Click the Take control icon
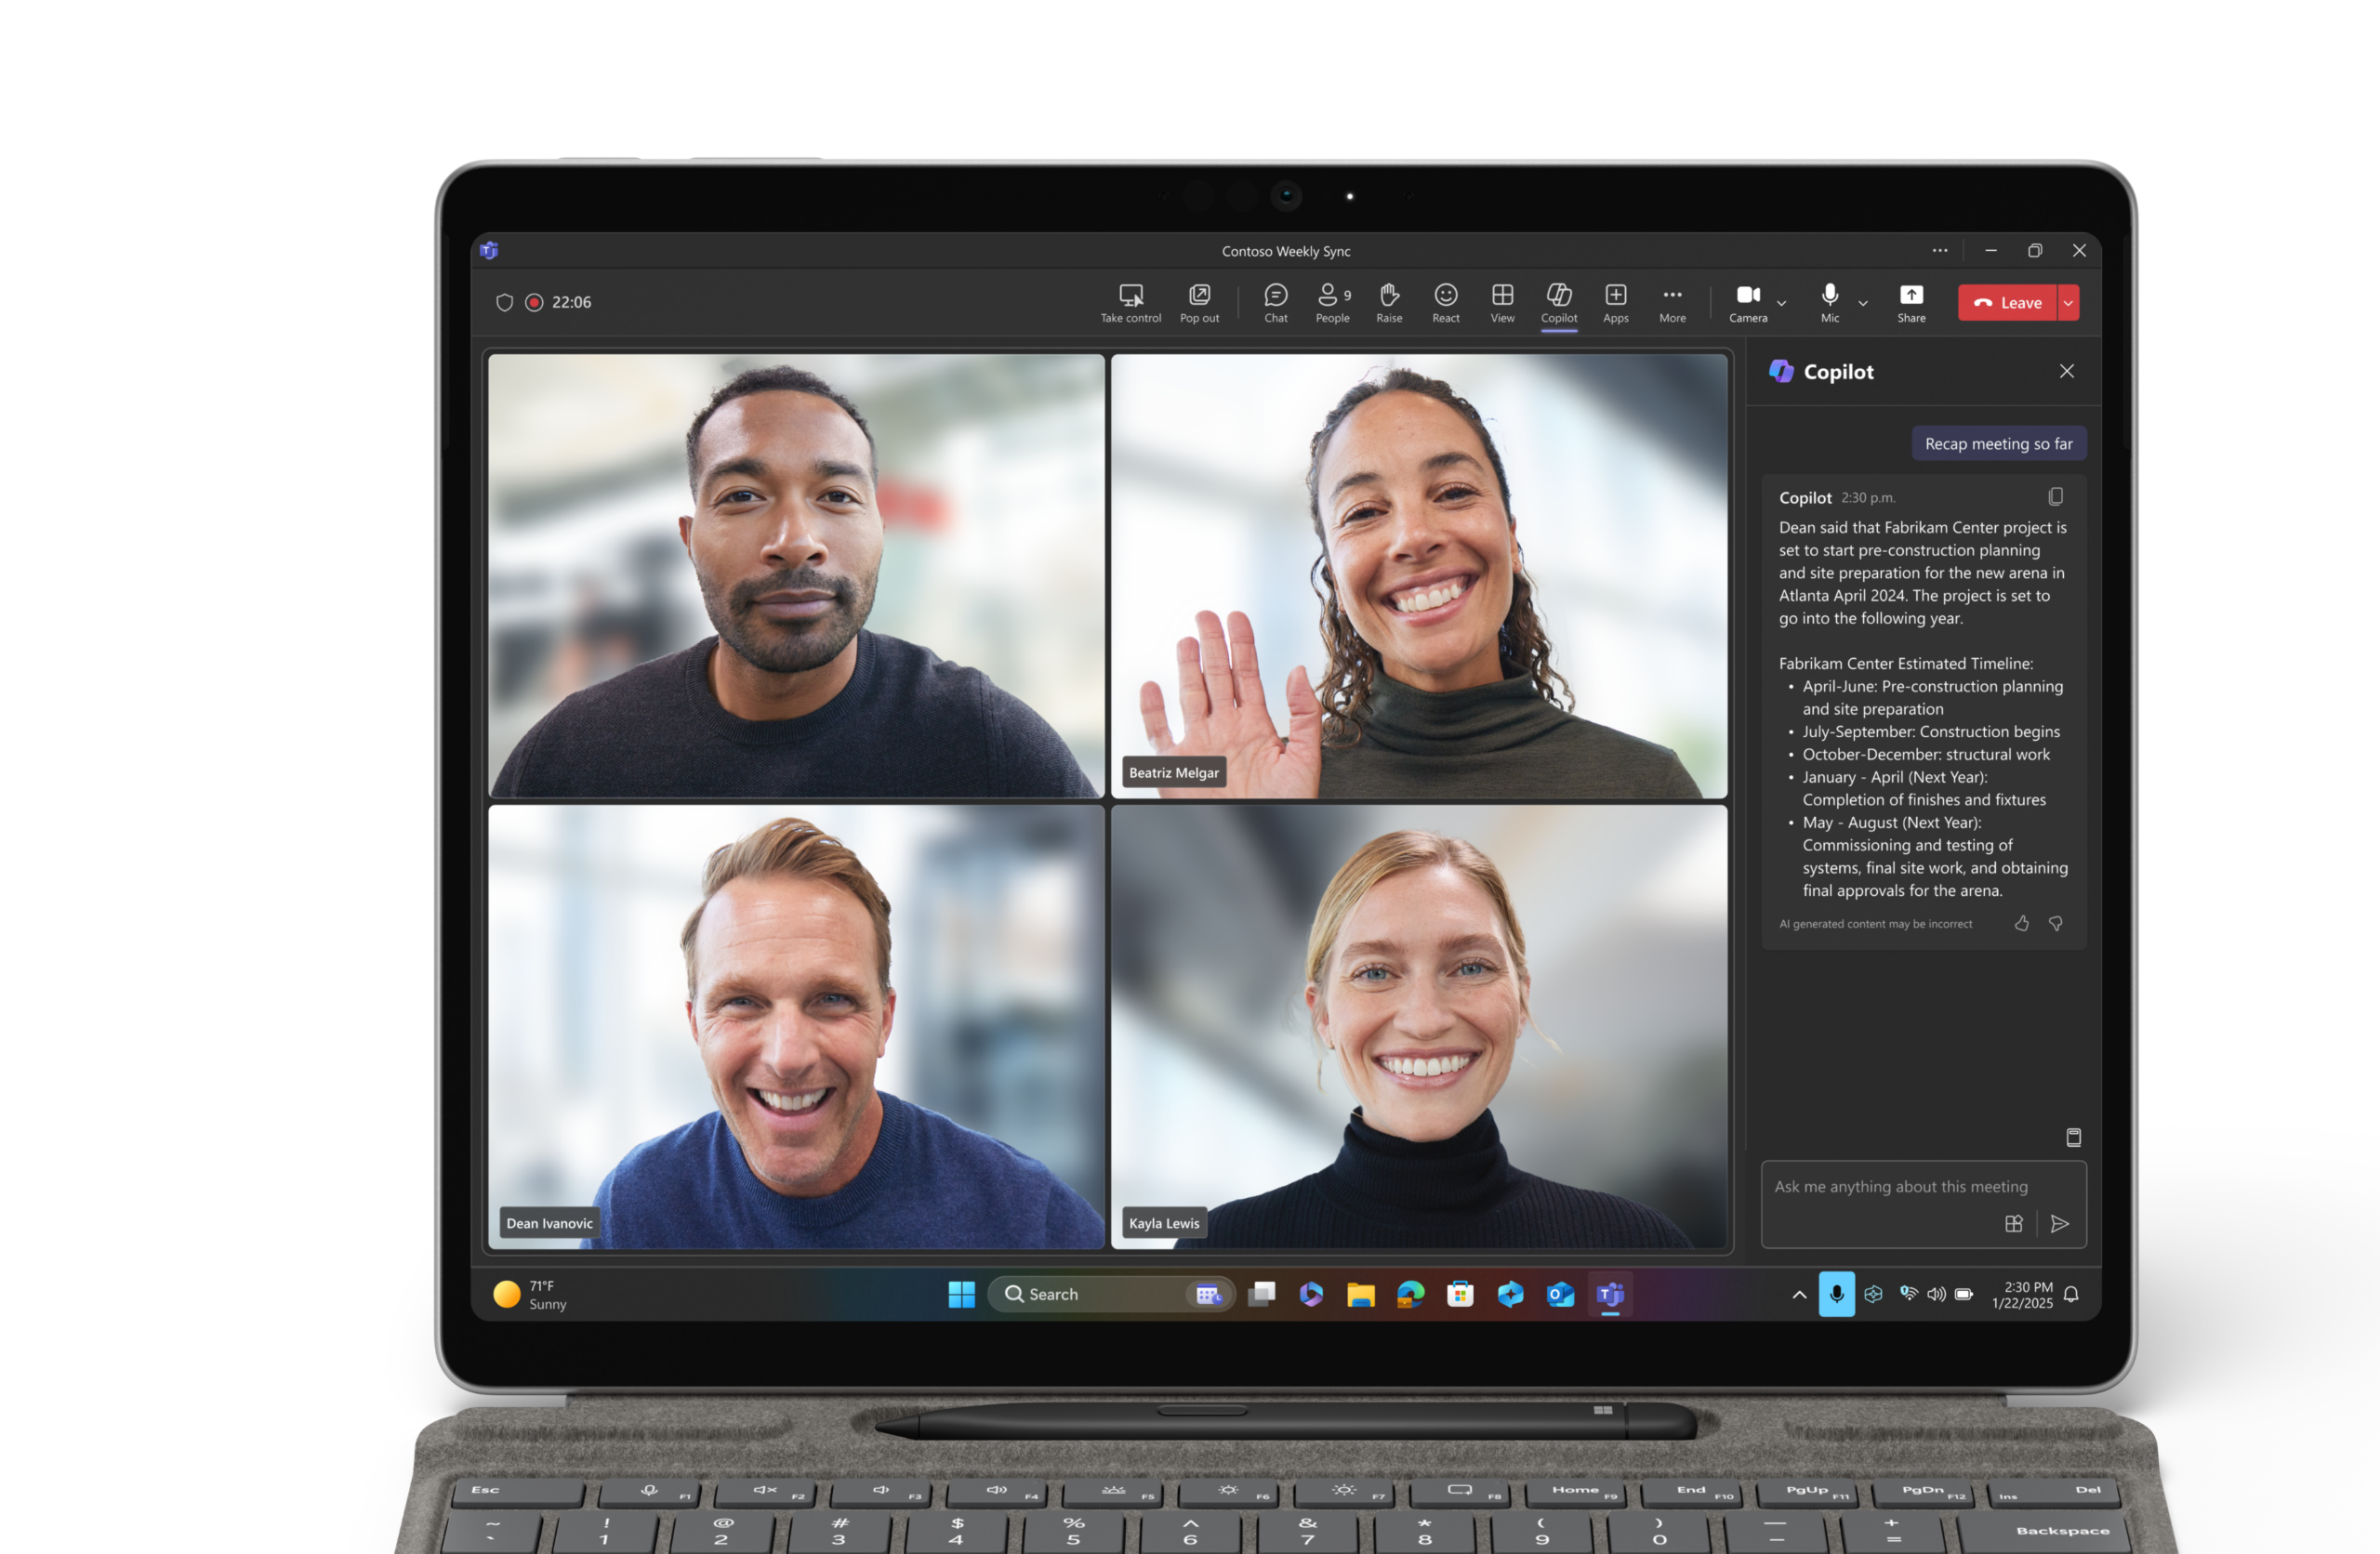The width and height of the screenshot is (2380, 1554). (x=1131, y=302)
